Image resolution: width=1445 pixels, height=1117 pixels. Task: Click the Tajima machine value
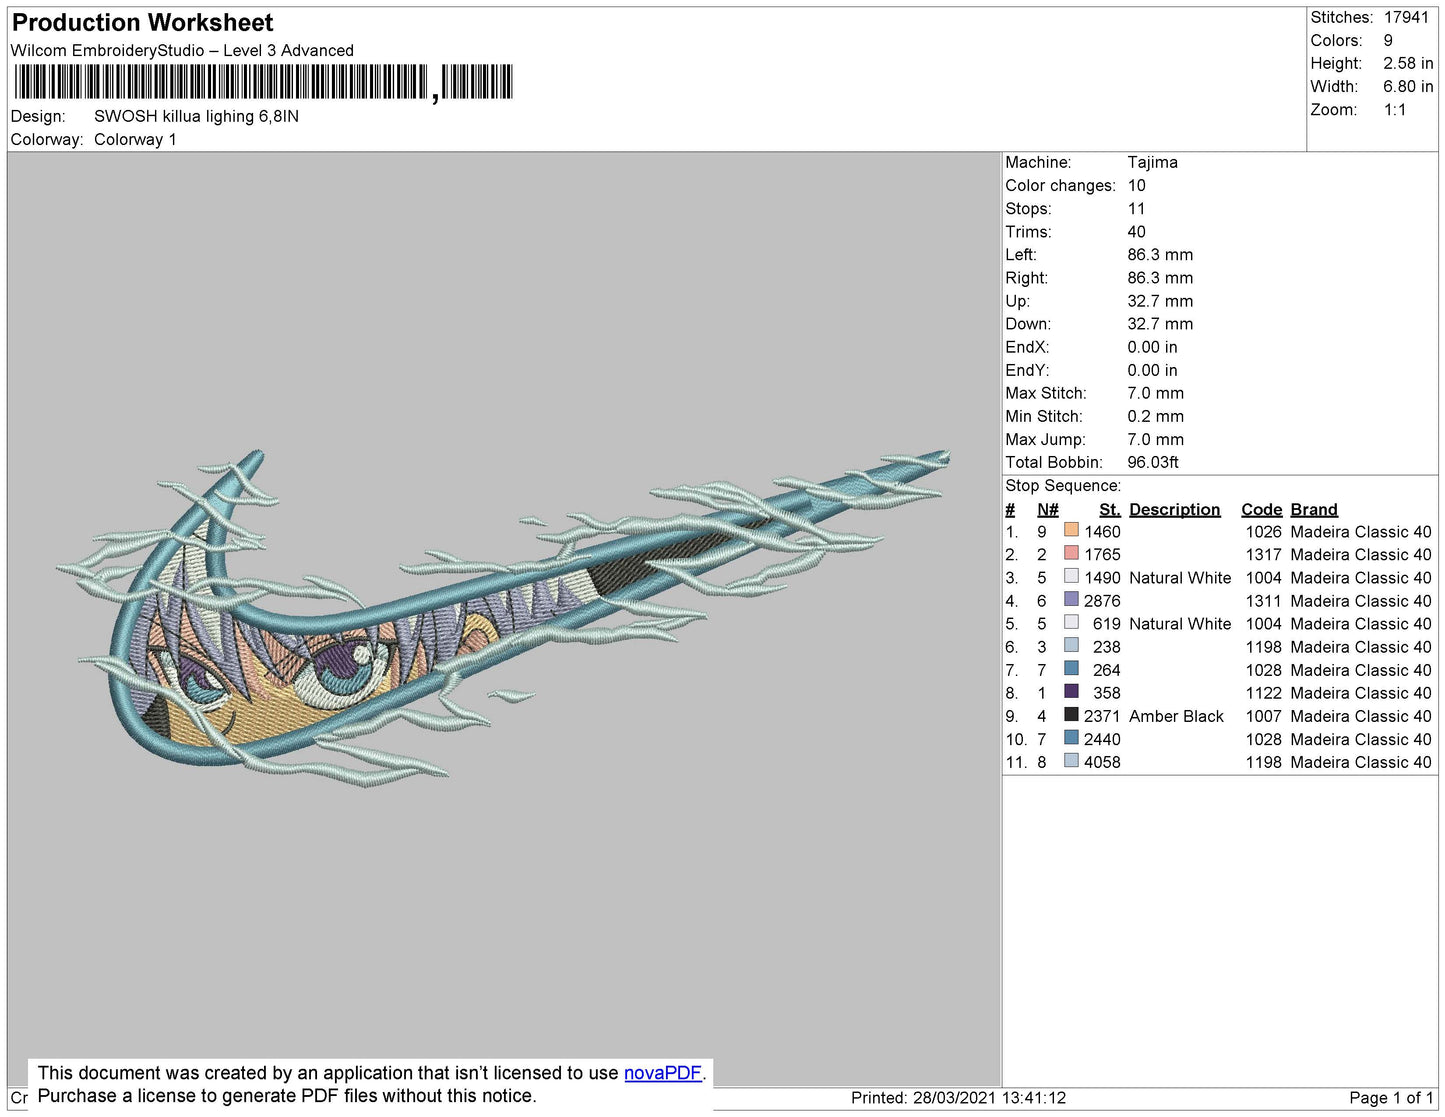tap(1152, 162)
